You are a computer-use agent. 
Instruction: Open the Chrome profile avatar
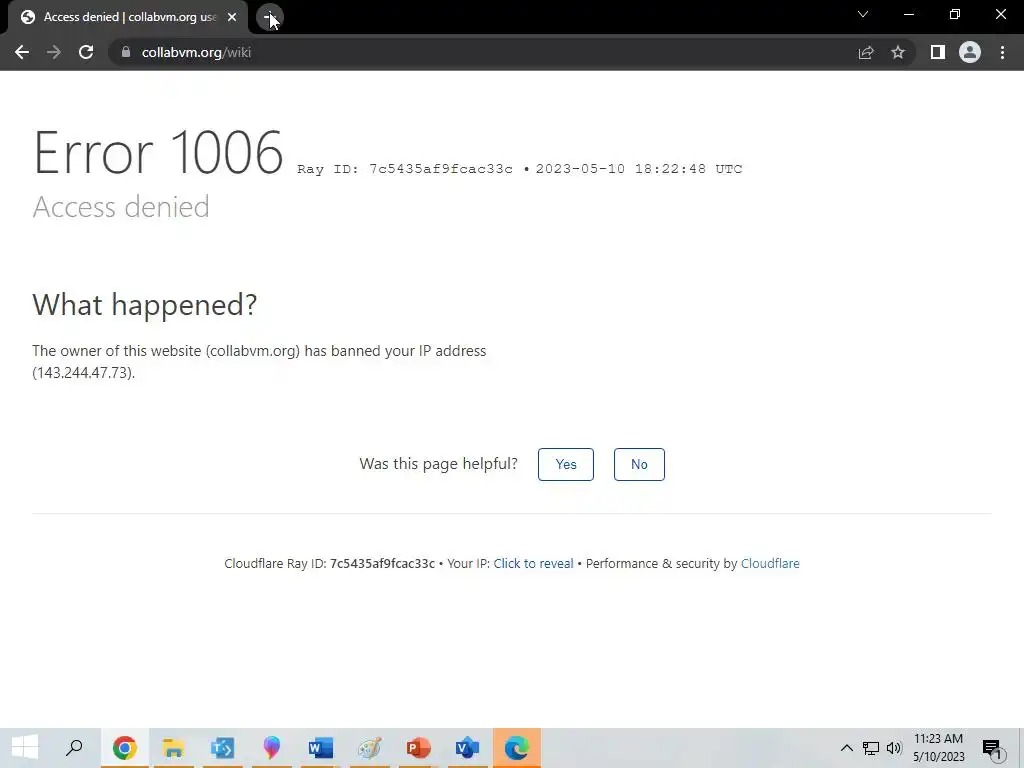click(970, 52)
